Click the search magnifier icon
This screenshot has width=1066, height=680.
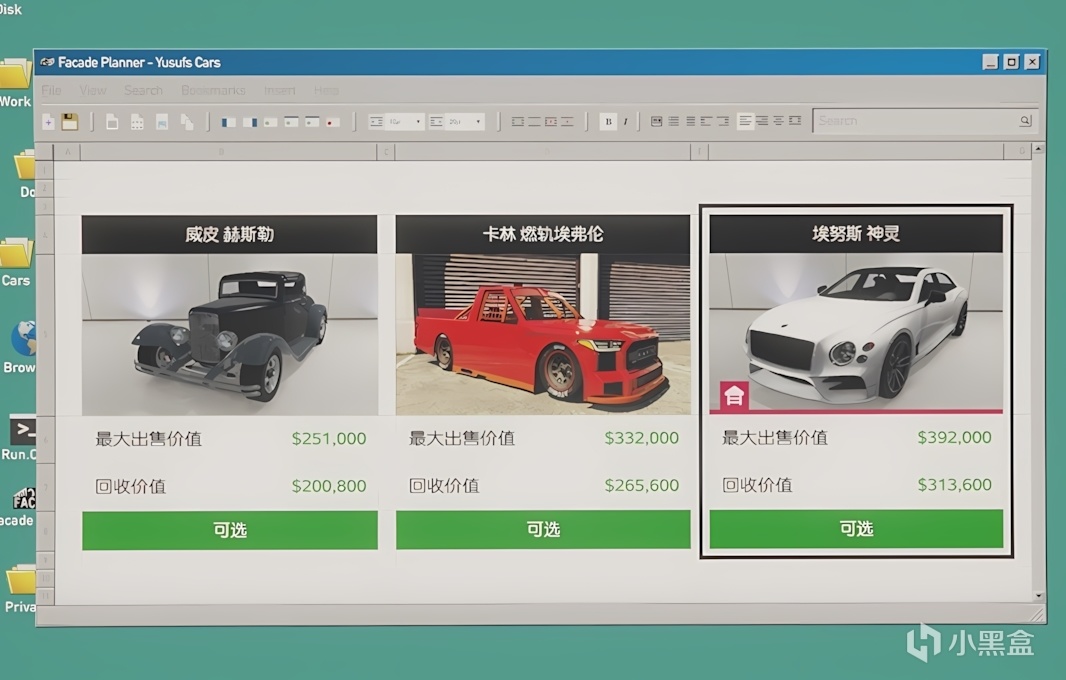click(x=1025, y=119)
